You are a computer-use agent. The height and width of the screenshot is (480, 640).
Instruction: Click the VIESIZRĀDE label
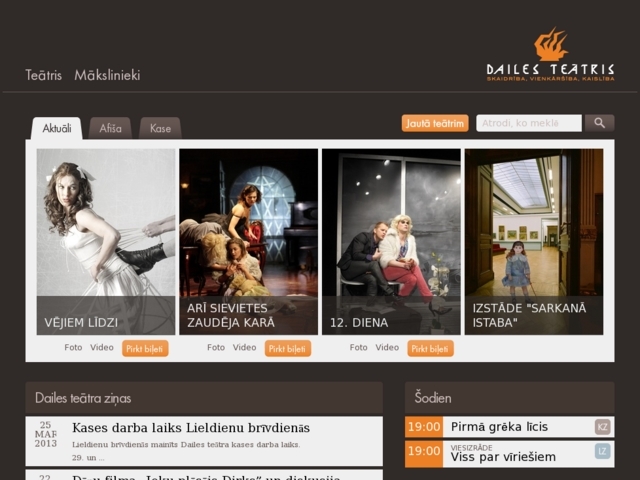pos(471,447)
